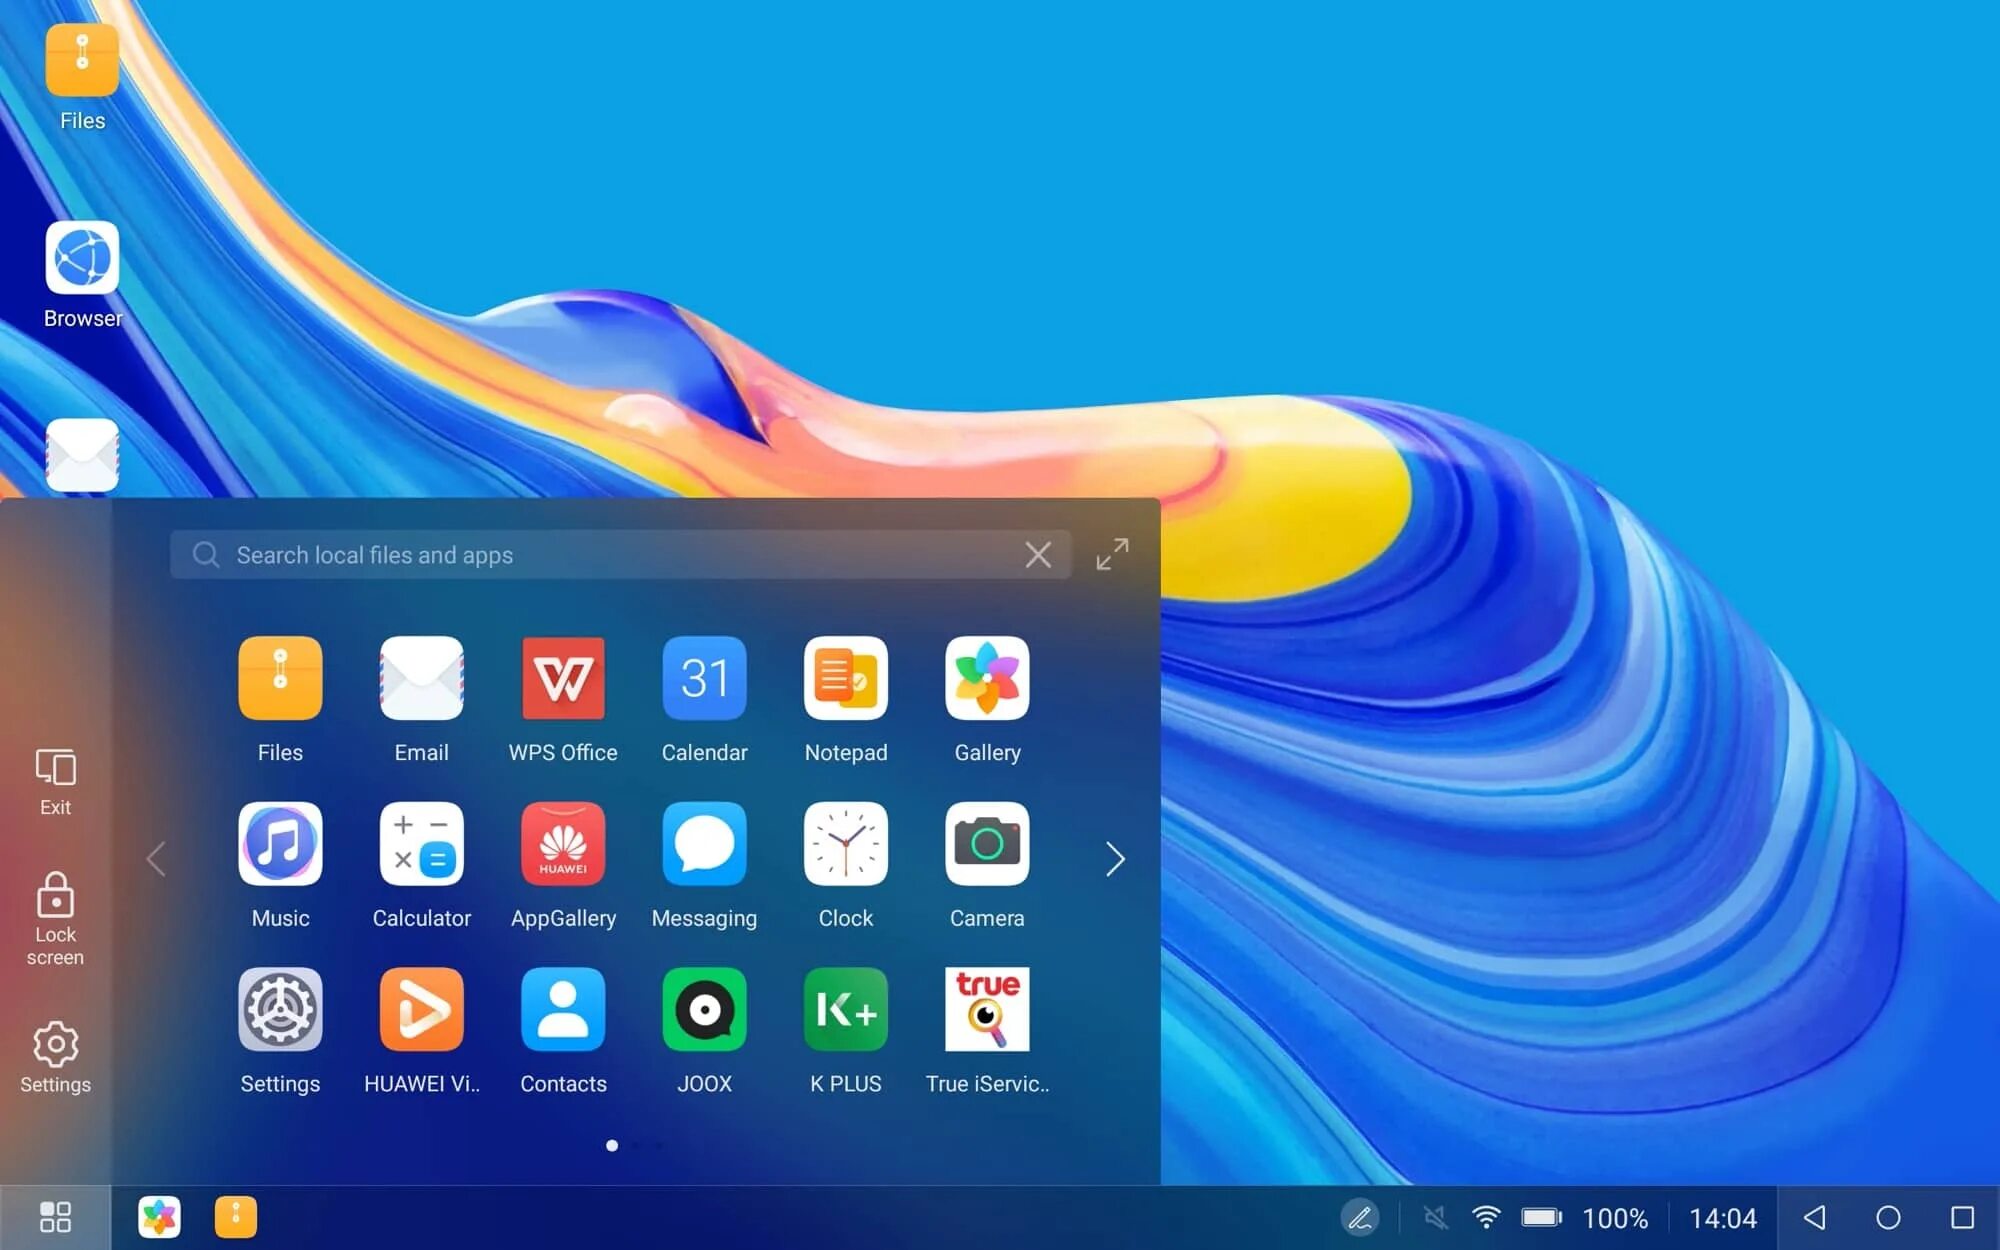This screenshot has width=2000, height=1250.
Task: Click the search local files field
Action: (600, 555)
